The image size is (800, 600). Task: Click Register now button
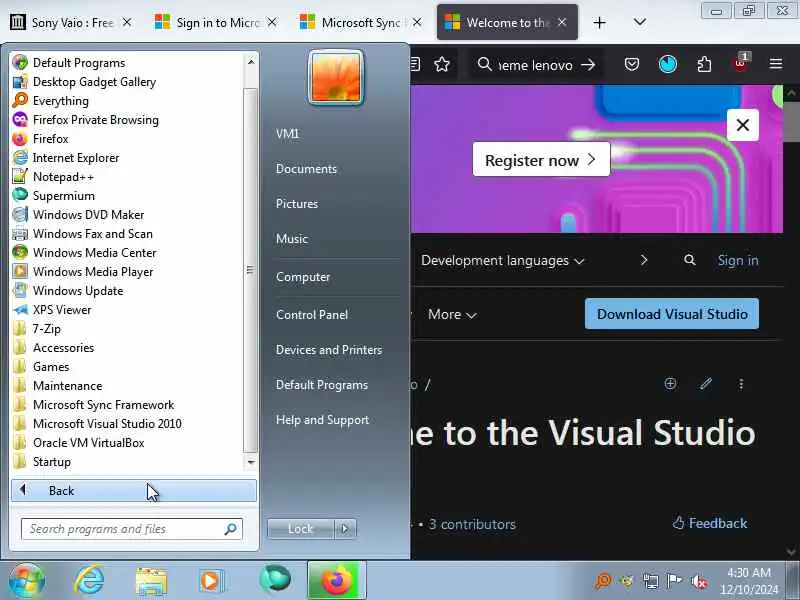pyautogui.click(x=541, y=160)
